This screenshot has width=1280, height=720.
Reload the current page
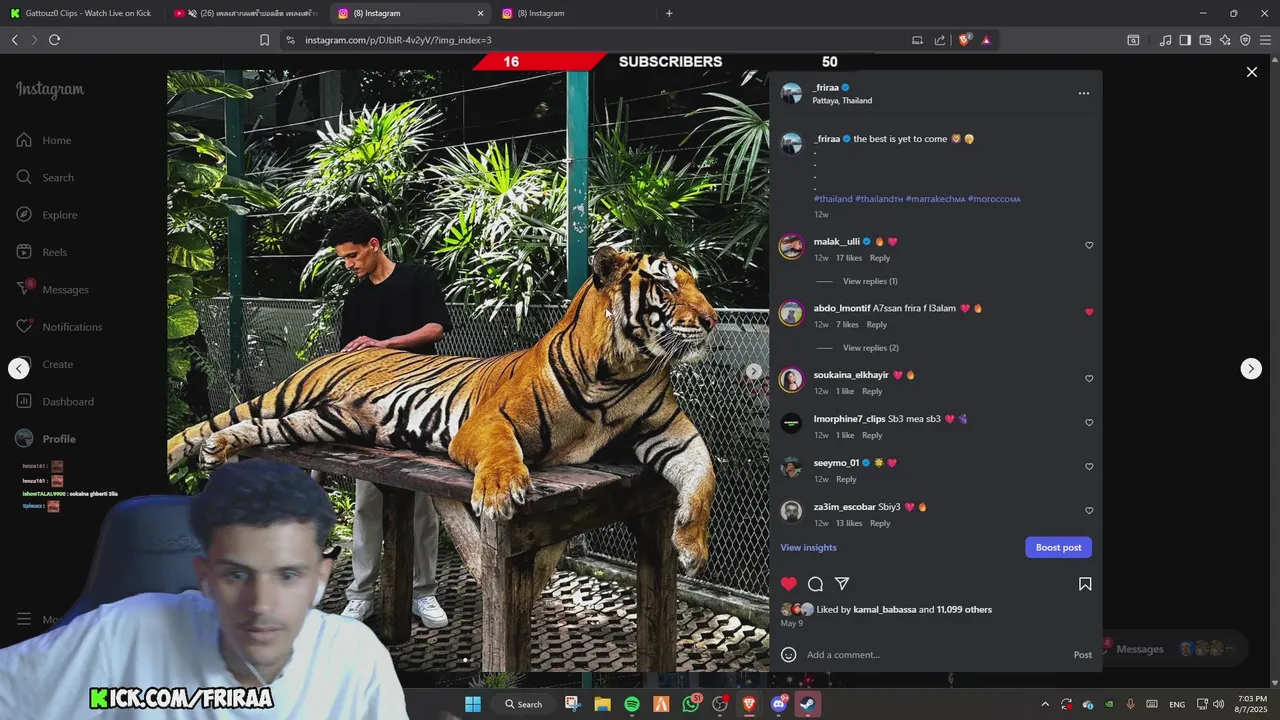54,40
